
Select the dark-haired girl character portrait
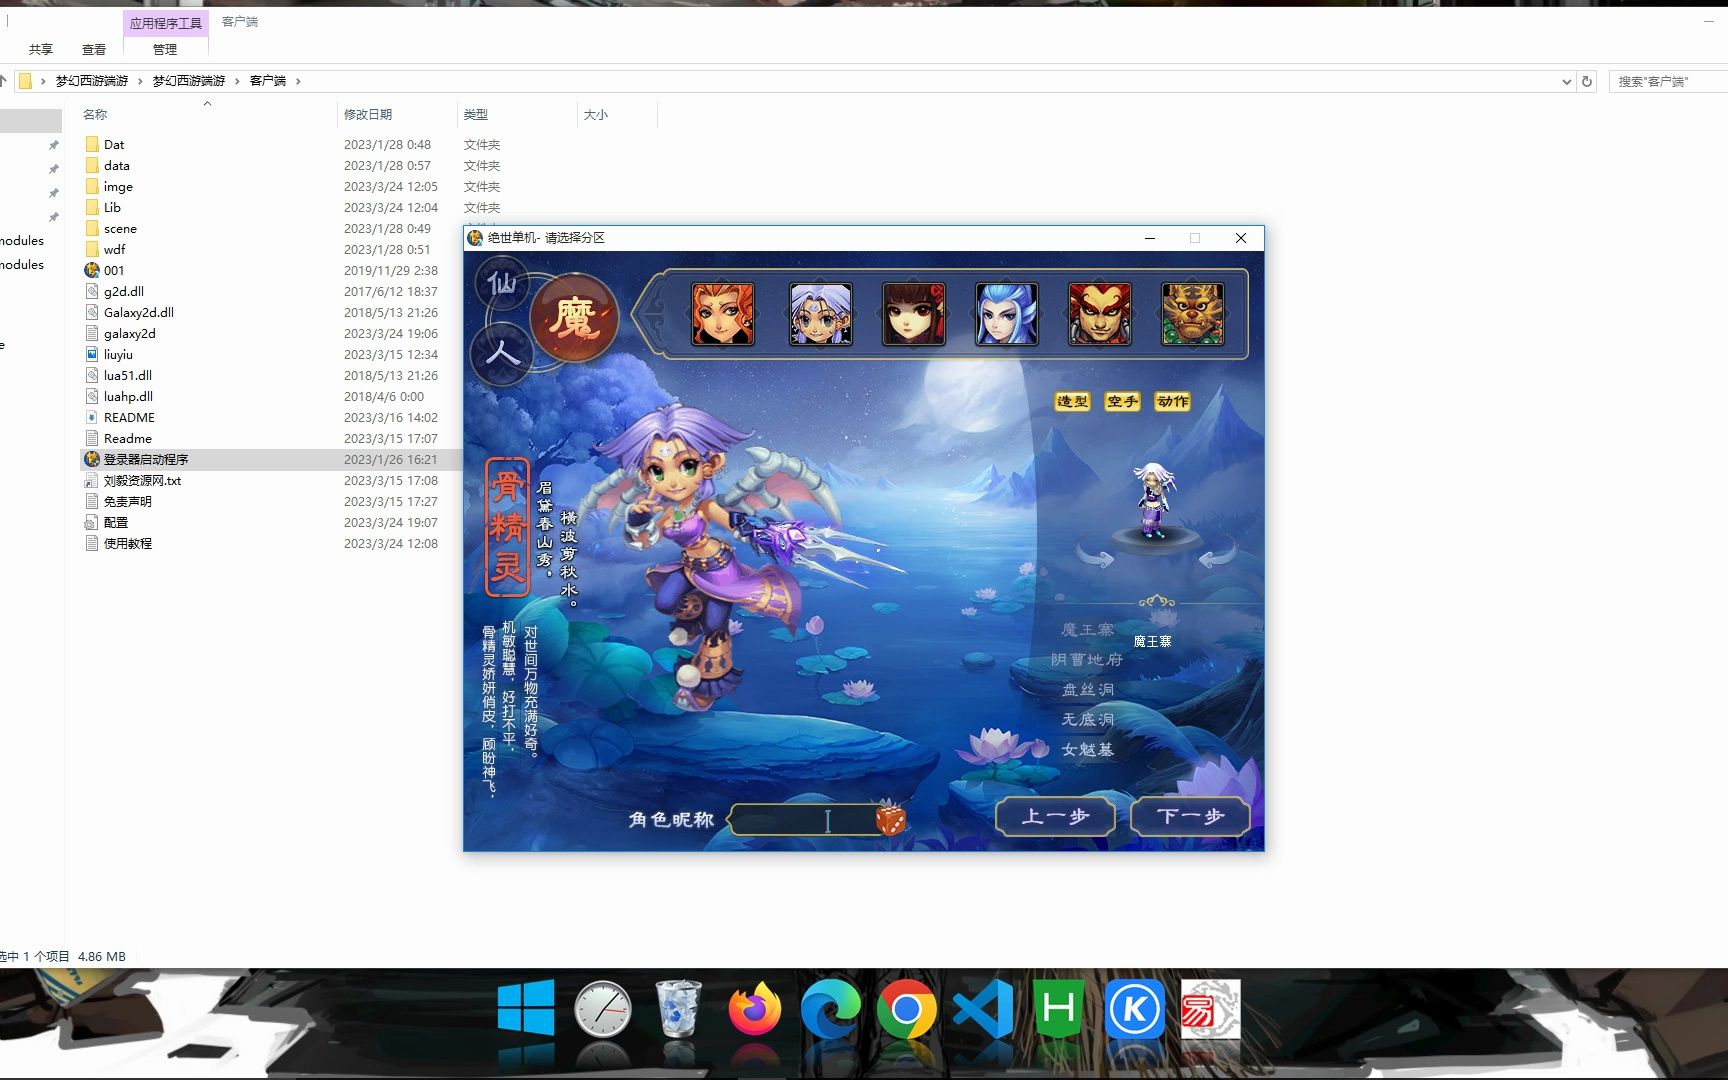[x=914, y=314]
